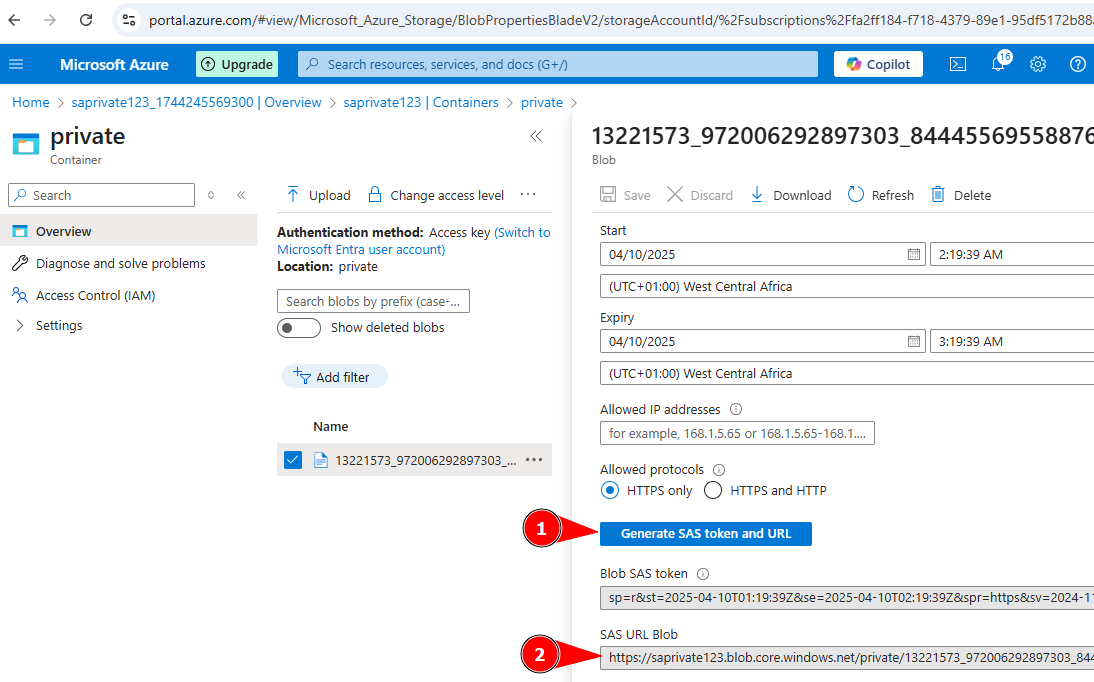Screen dimensions: 1094x682
Task: Launch Copilot from the header
Action: (x=878, y=64)
